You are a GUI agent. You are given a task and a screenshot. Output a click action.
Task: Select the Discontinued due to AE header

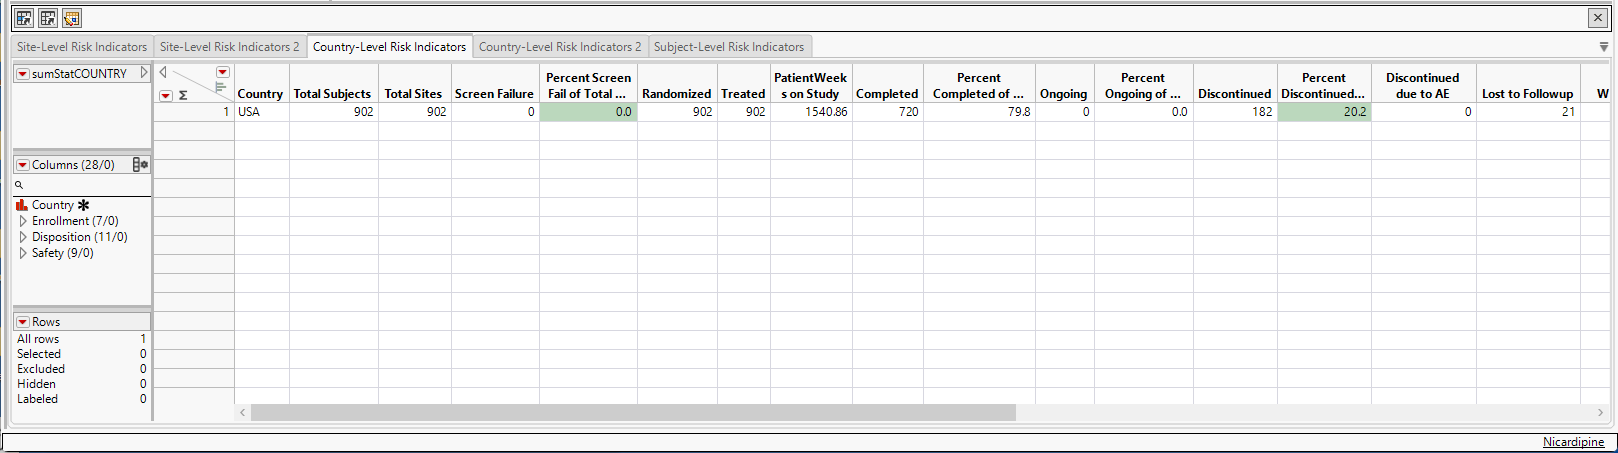click(x=1424, y=85)
